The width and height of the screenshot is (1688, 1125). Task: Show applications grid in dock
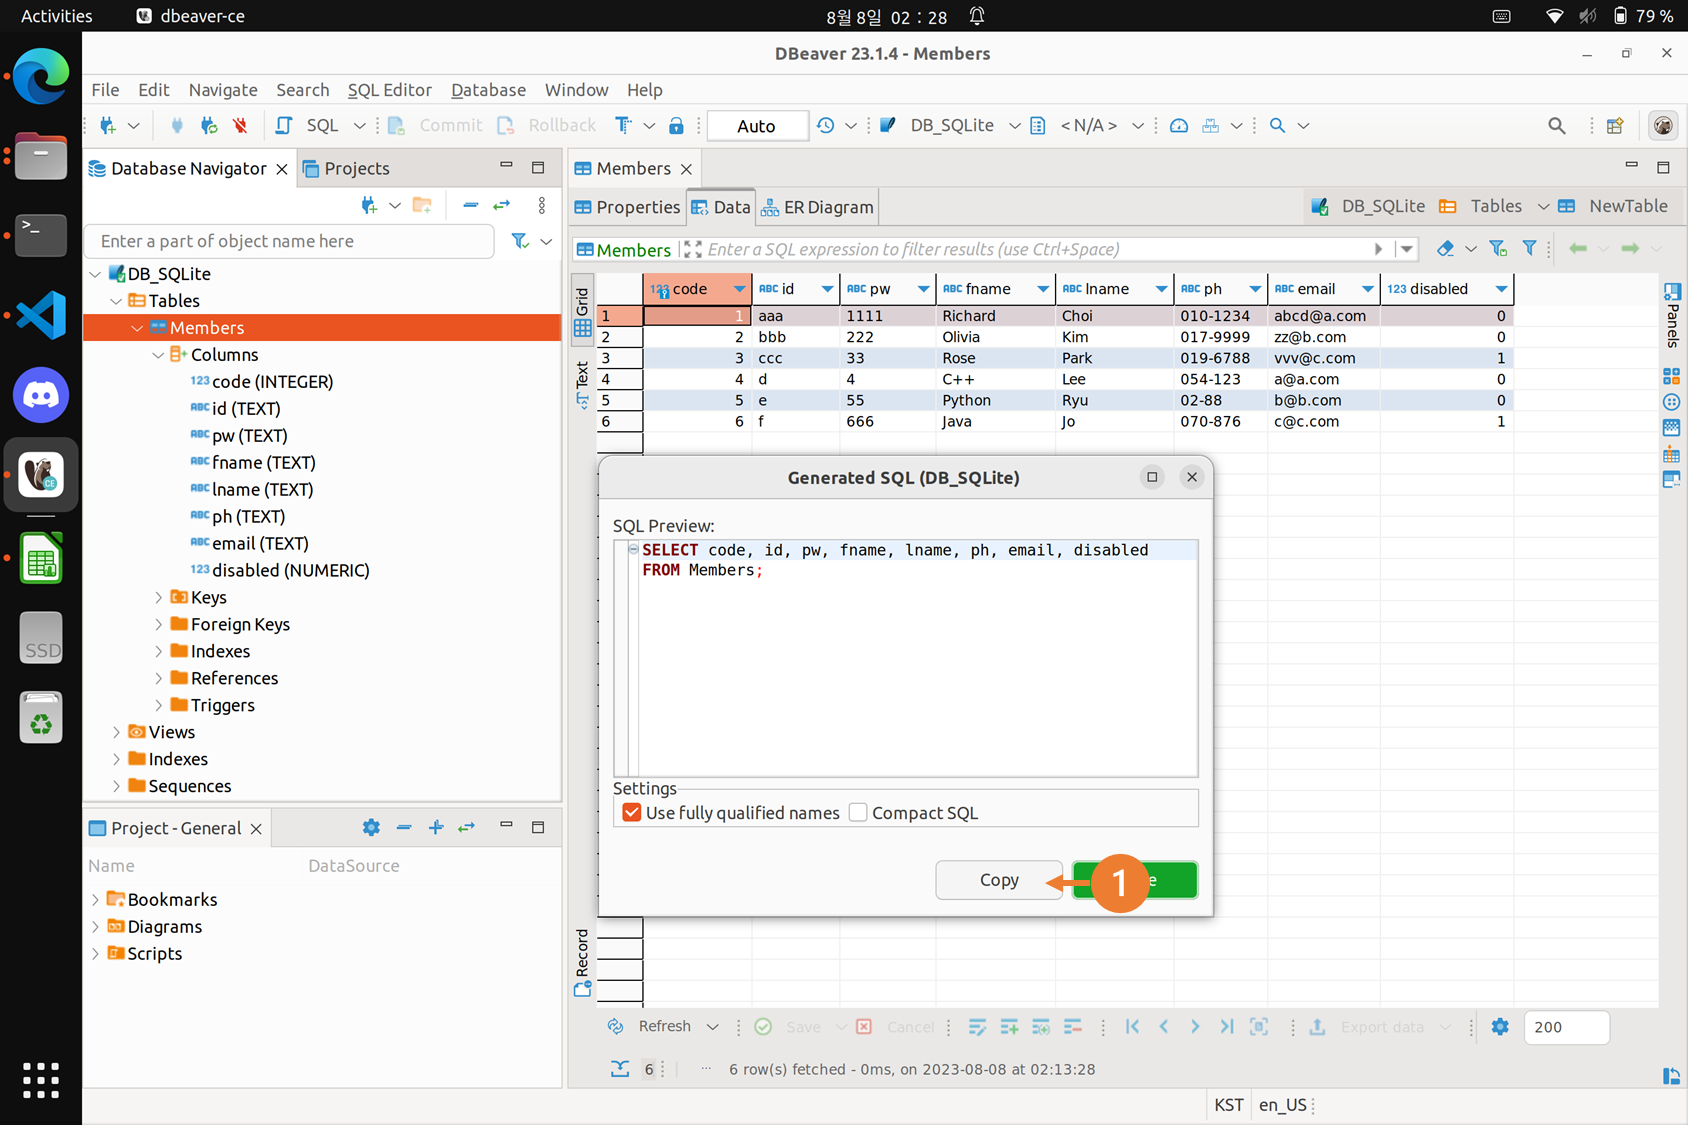click(x=41, y=1080)
